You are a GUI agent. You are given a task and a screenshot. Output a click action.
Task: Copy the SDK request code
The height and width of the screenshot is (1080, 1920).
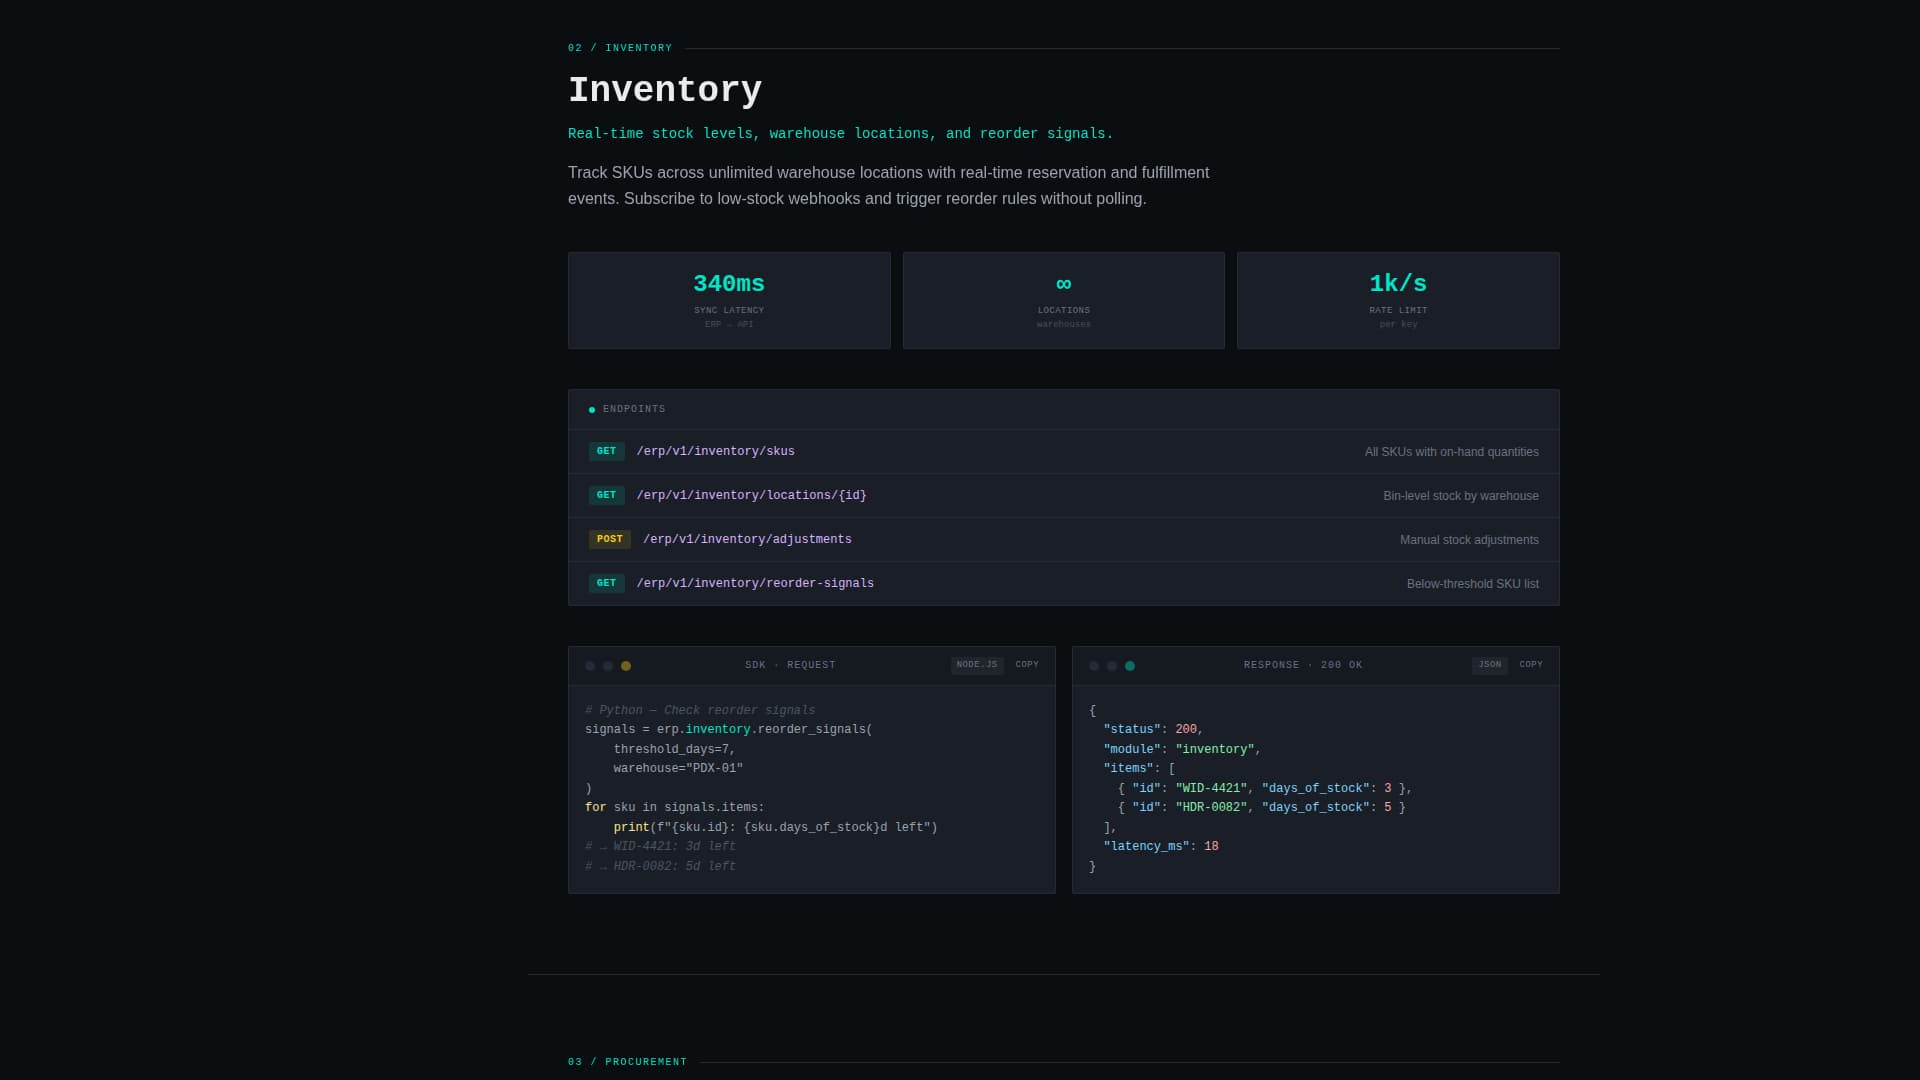[x=1027, y=665]
